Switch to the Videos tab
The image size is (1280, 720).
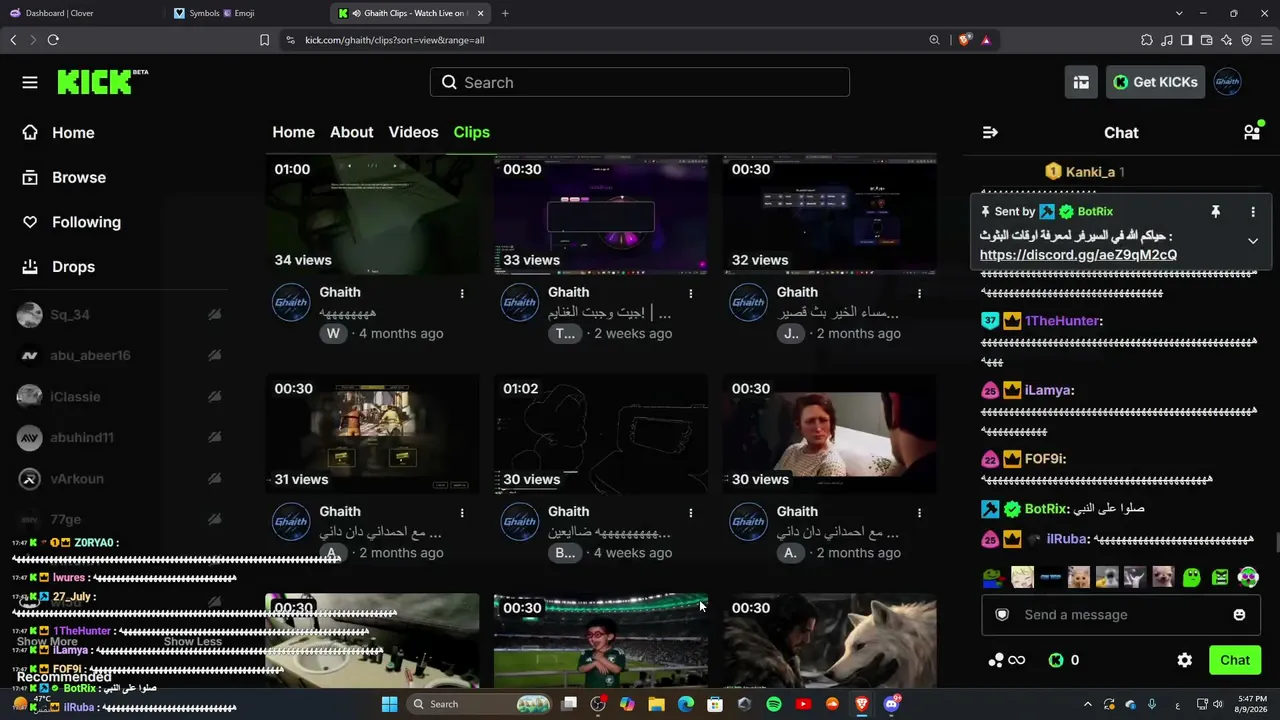click(x=413, y=132)
